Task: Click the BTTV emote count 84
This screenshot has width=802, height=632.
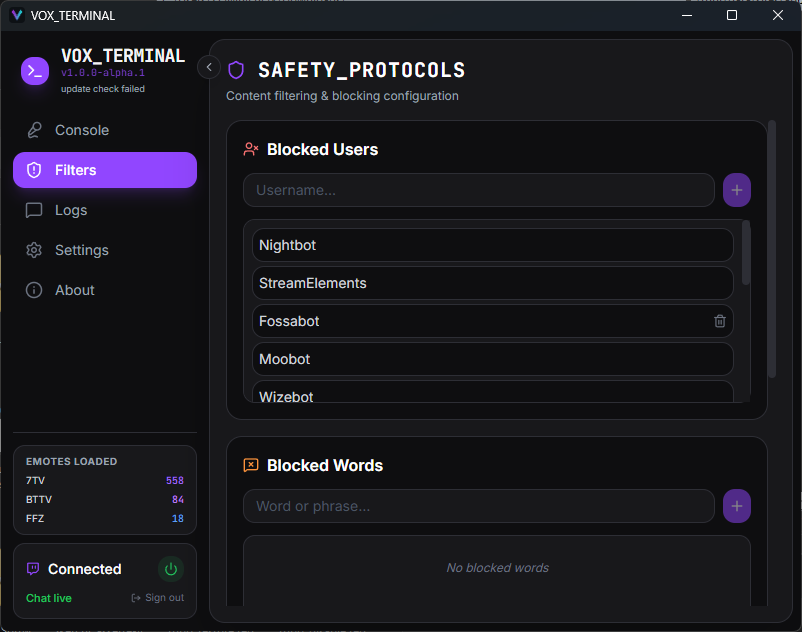Action: [x=177, y=500]
